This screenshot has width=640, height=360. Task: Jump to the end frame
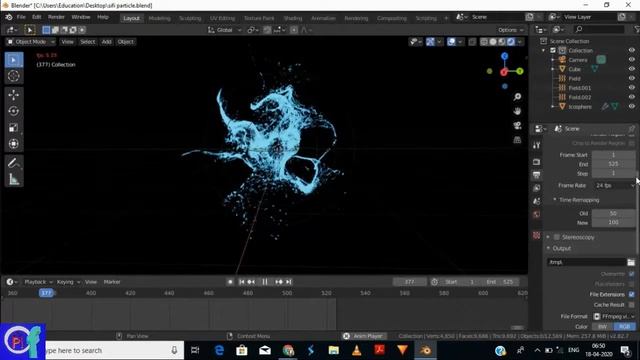click(x=289, y=282)
